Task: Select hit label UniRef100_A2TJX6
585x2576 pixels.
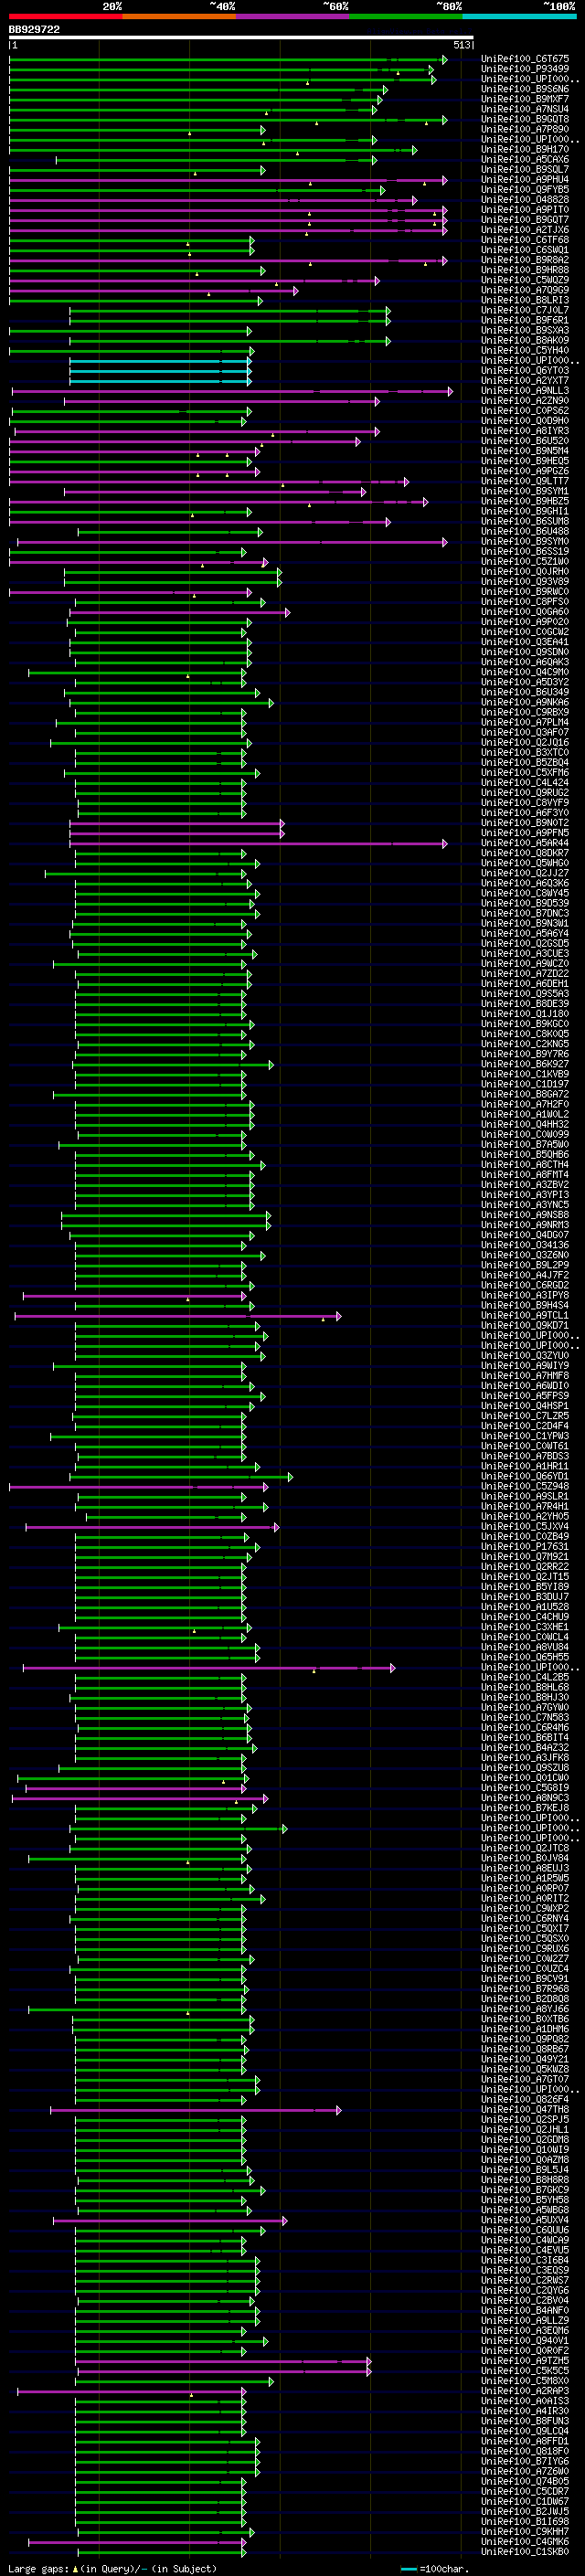Action: coord(525,230)
